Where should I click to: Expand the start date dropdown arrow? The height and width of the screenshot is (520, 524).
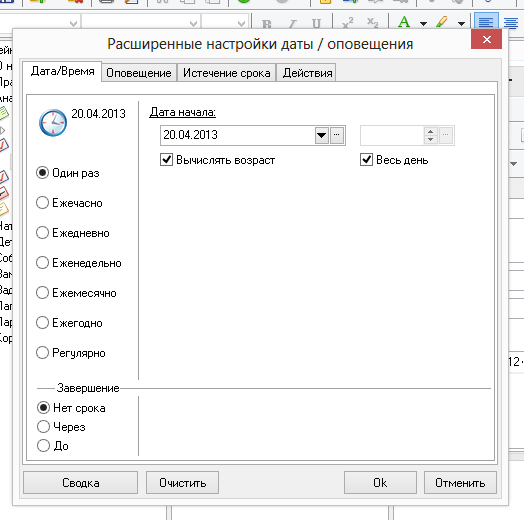(321, 135)
